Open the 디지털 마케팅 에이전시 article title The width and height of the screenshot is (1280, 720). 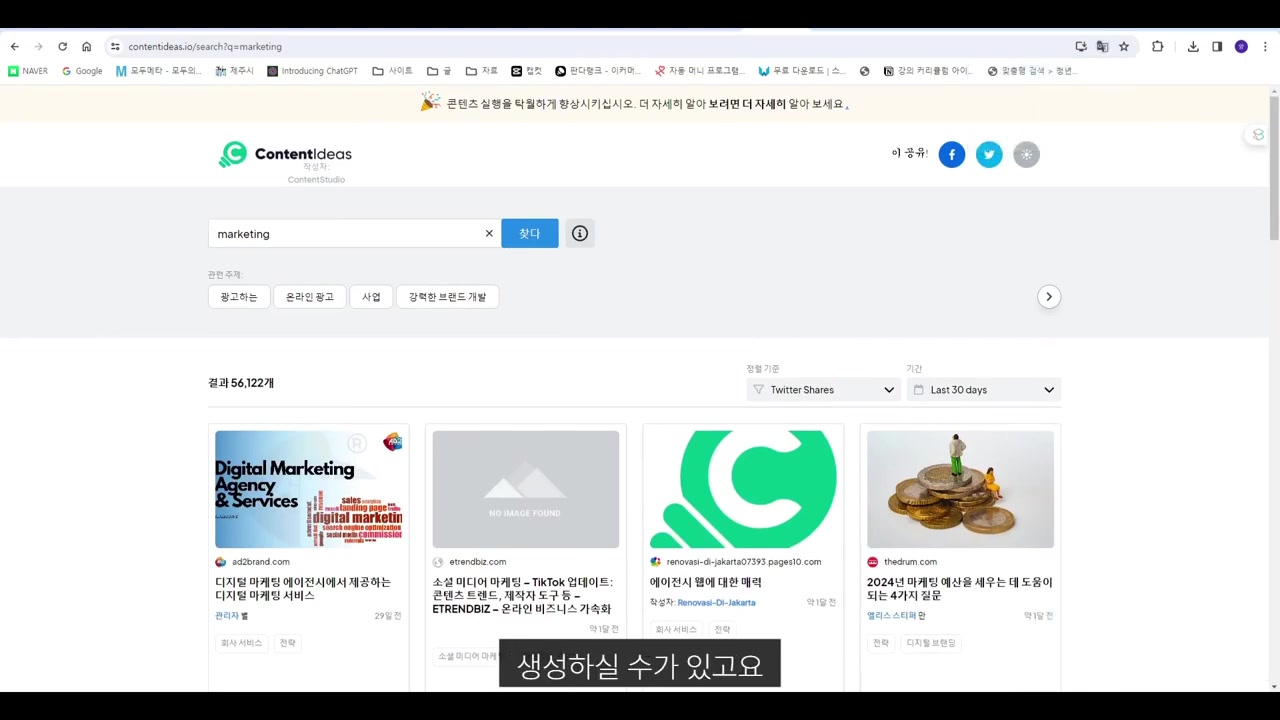[303, 589]
